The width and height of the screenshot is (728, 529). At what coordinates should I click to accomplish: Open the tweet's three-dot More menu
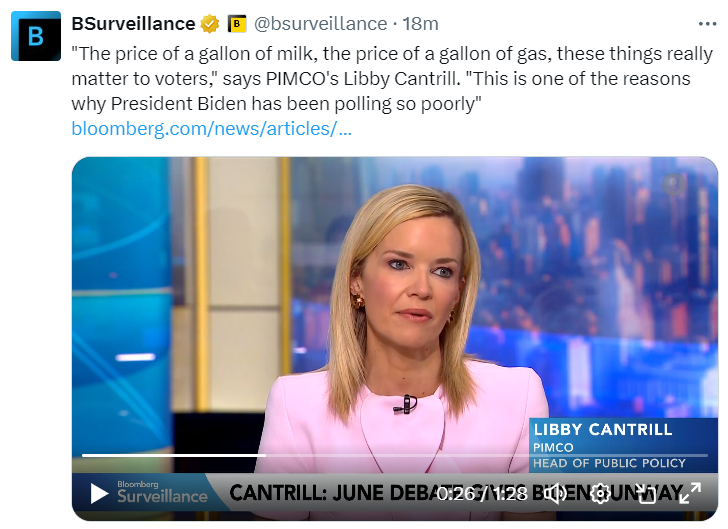[706, 23]
